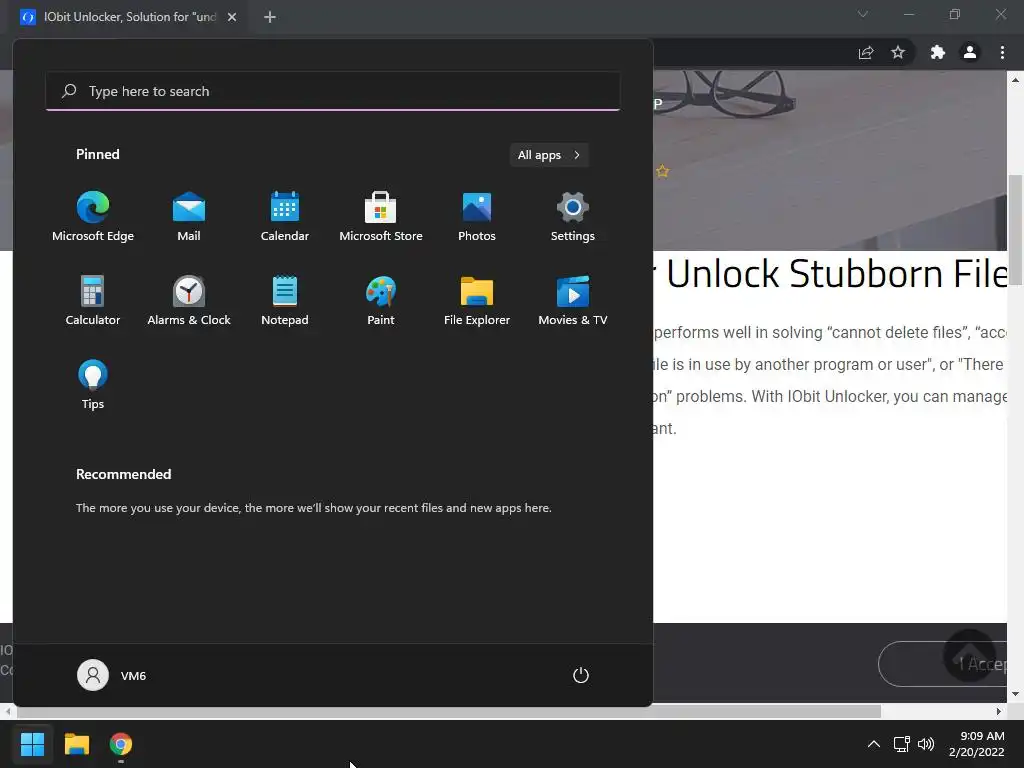Click the Pinned section heading
The image size is (1024, 768).
click(x=98, y=154)
